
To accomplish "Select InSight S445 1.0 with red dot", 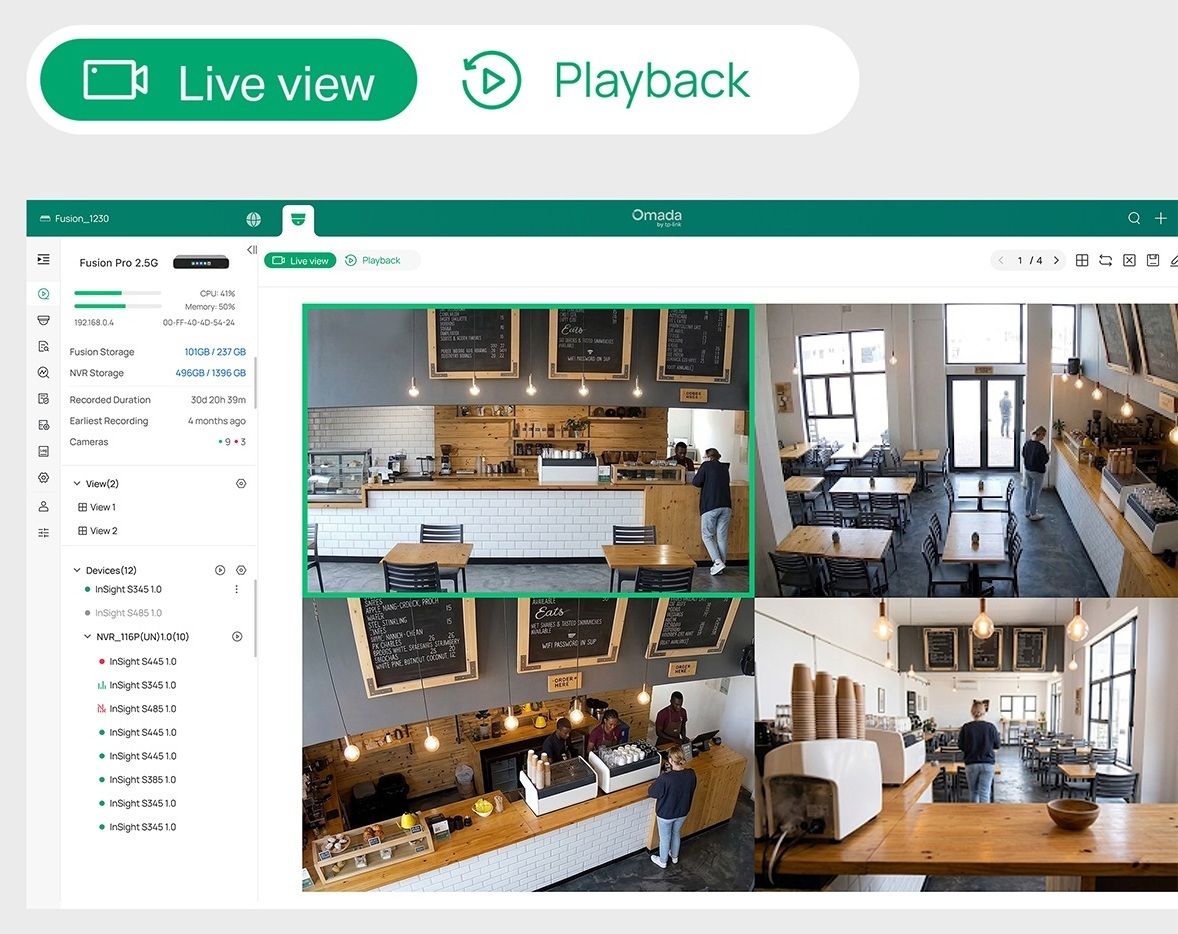I will point(137,662).
